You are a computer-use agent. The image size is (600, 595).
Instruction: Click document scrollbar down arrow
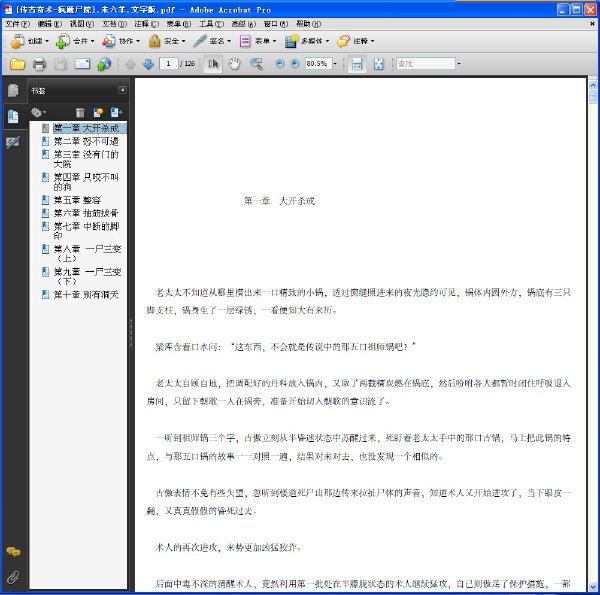tap(593, 586)
